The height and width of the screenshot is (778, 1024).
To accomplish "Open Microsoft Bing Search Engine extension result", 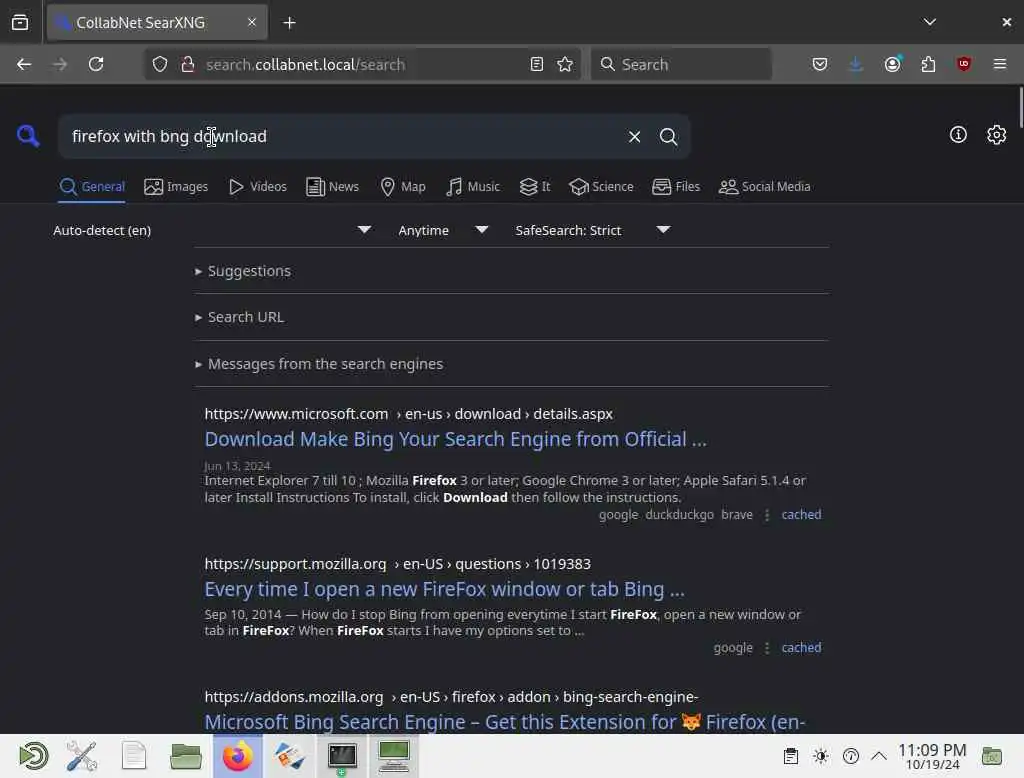I will point(505,722).
